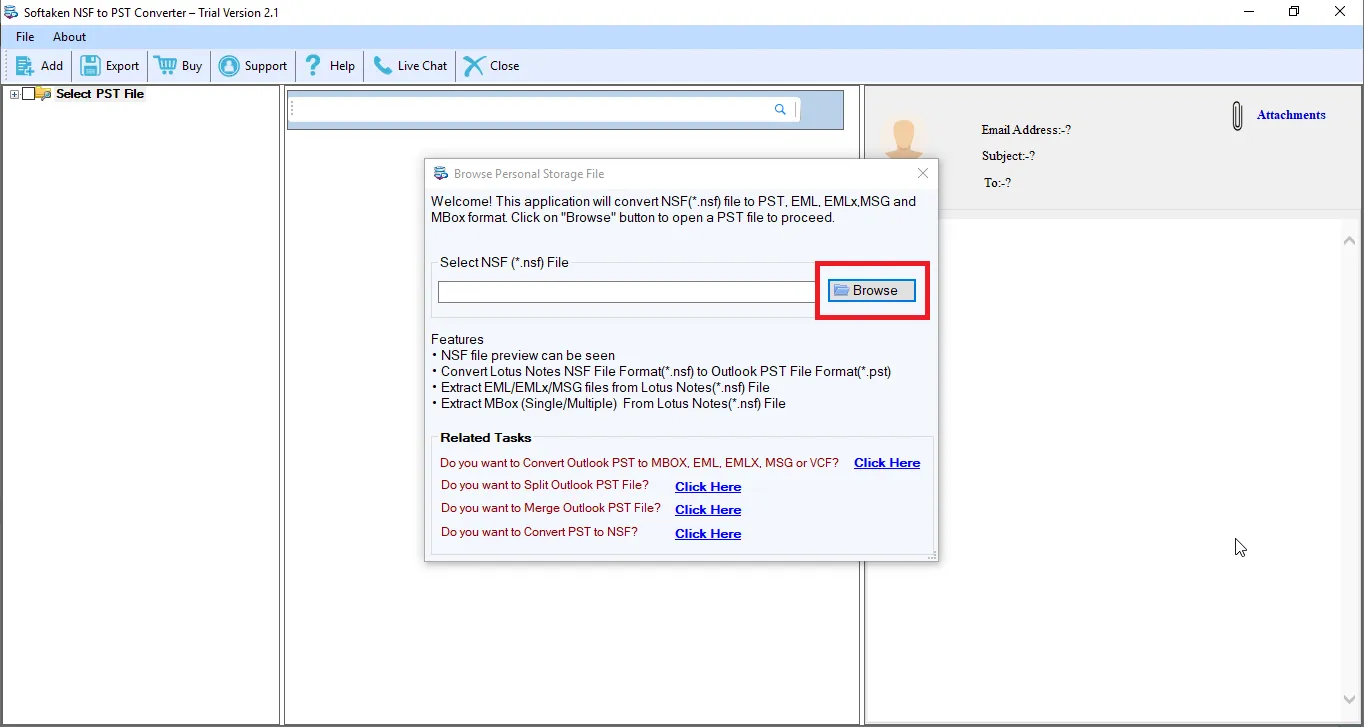Click the 'Subject:-?' label

pyautogui.click(x=1008, y=156)
